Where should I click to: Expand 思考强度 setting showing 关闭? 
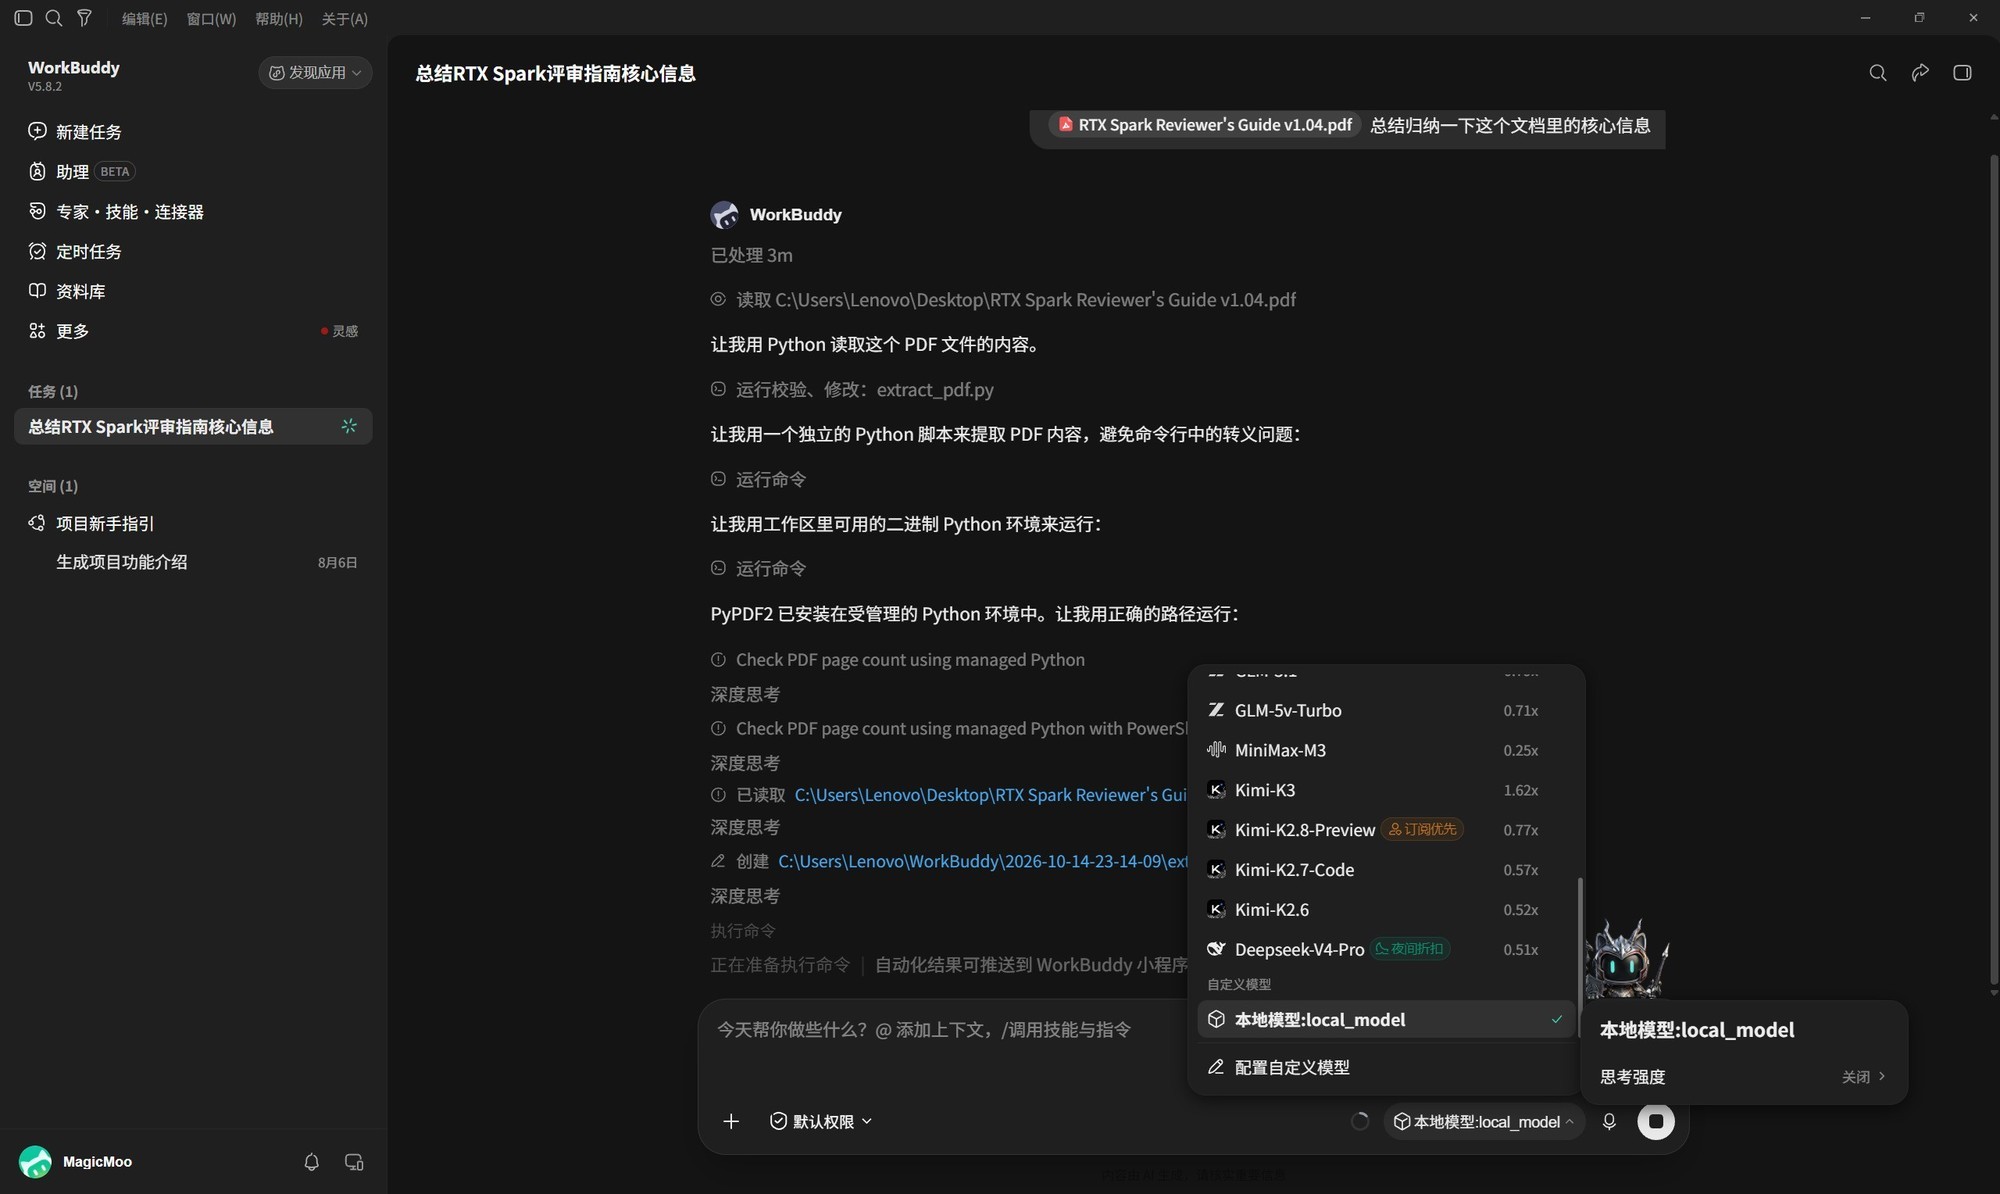click(1743, 1077)
